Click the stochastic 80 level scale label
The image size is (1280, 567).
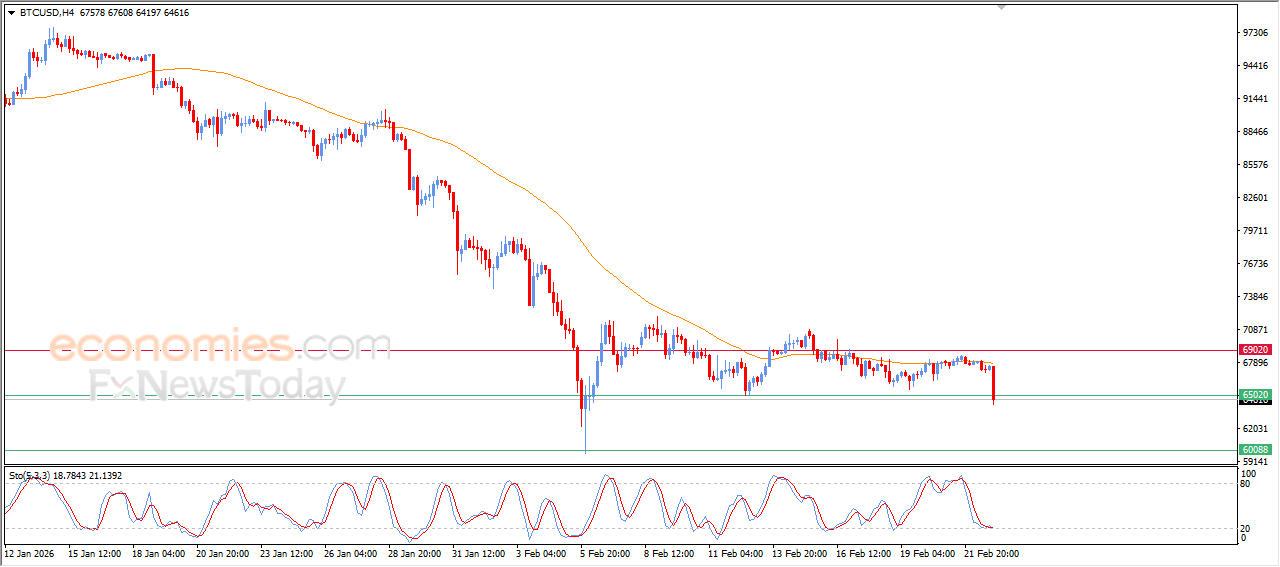[1245, 484]
